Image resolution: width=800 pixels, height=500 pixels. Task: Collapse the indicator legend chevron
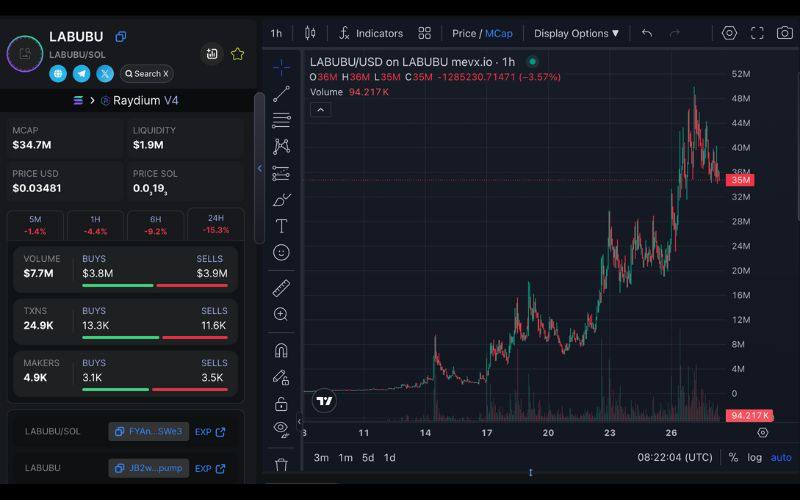320,110
